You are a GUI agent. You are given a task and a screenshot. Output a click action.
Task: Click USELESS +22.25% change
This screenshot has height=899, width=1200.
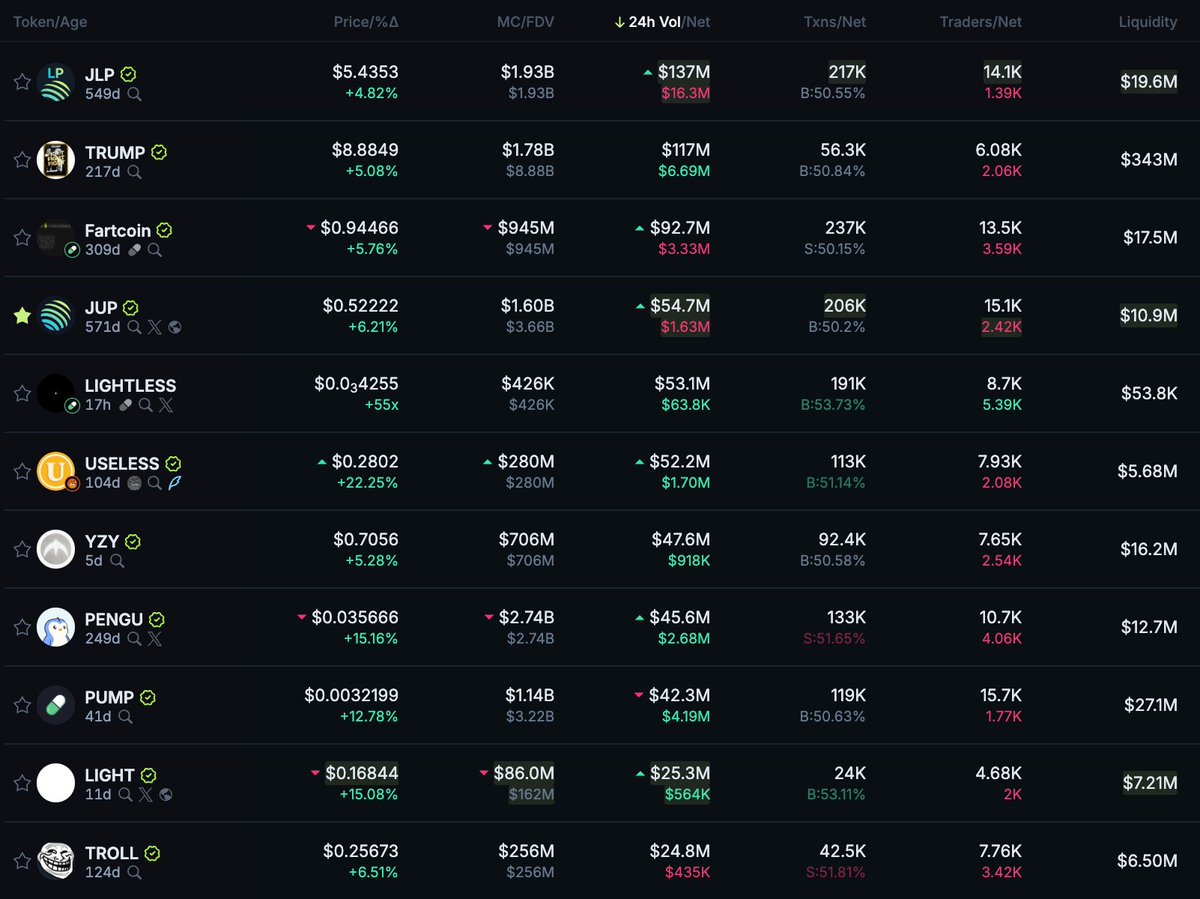[x=368, y=483]
